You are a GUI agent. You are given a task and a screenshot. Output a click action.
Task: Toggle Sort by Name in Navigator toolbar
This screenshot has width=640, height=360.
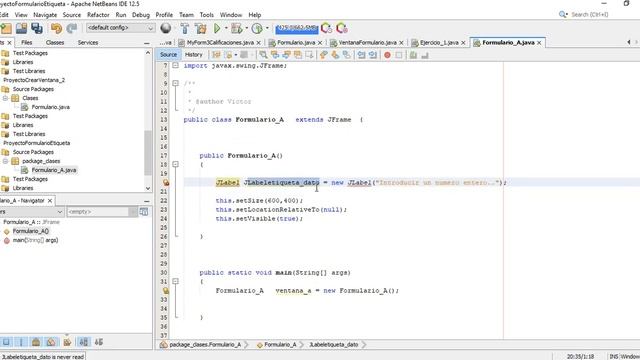pyautogui.click(x=83, y=342)
